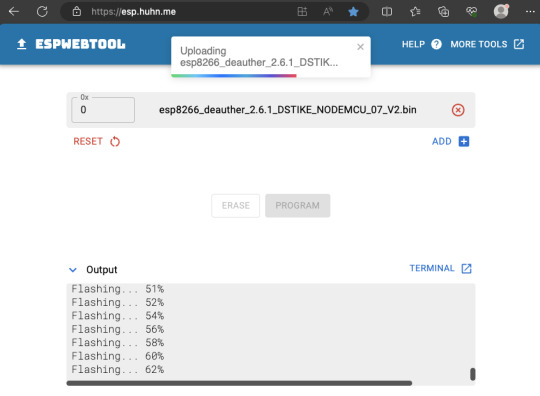This screenshot has width=540, height=396.
Task: Open browser essentials heart icon
Action: click(471, 12)
